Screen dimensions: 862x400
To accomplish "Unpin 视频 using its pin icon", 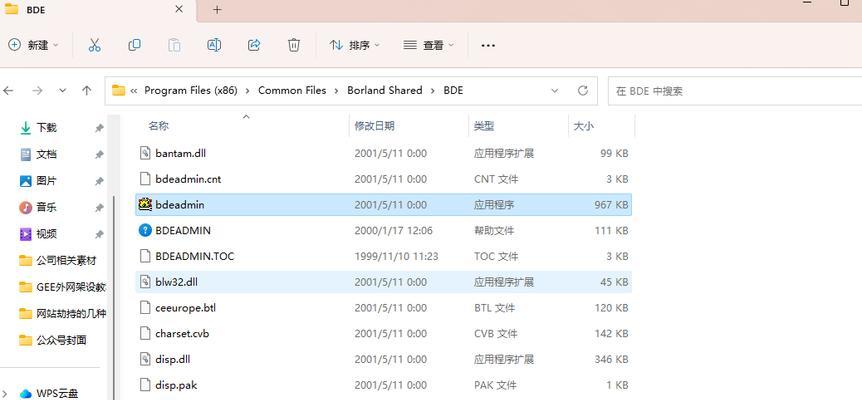I will click(x=99, y=234).
